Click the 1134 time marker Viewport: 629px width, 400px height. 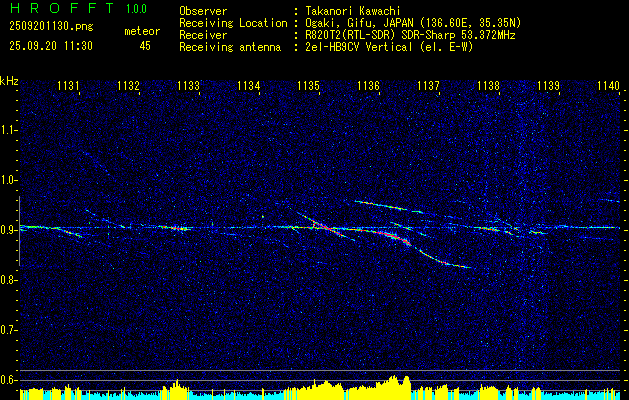(x=248, y=86)
